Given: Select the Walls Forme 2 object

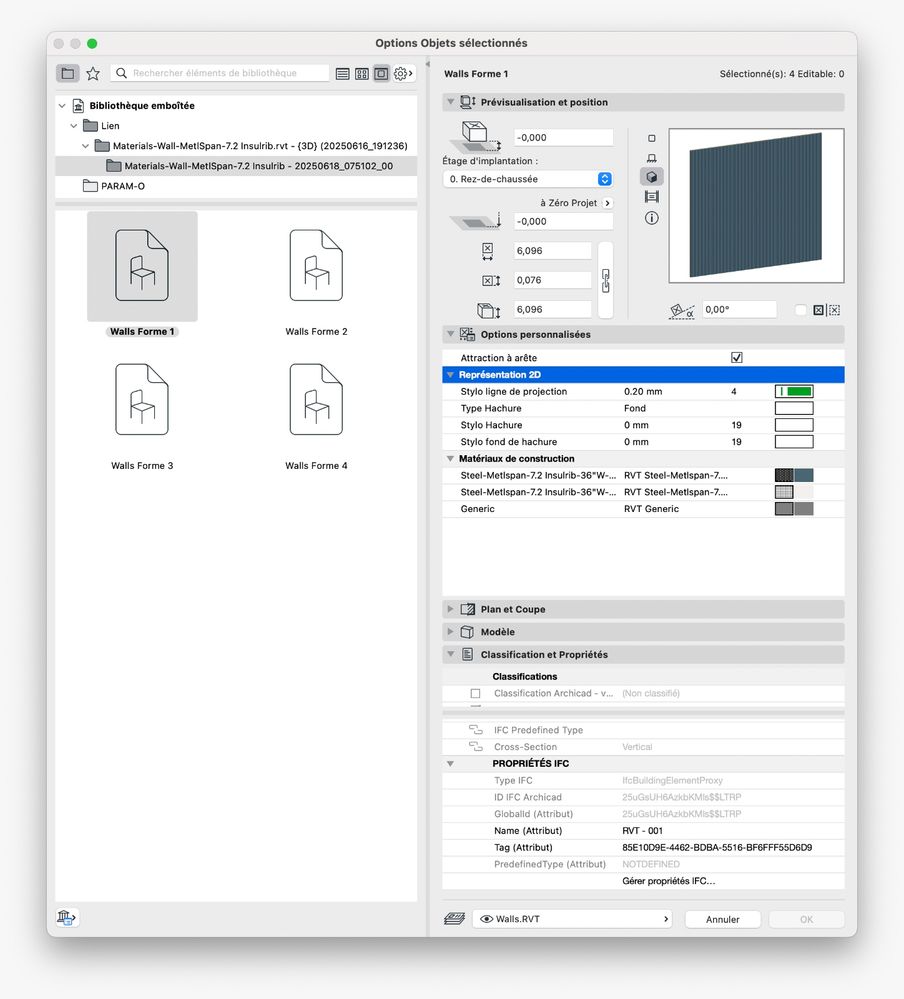Looking at the screenshot, I should tap(316, 265).
